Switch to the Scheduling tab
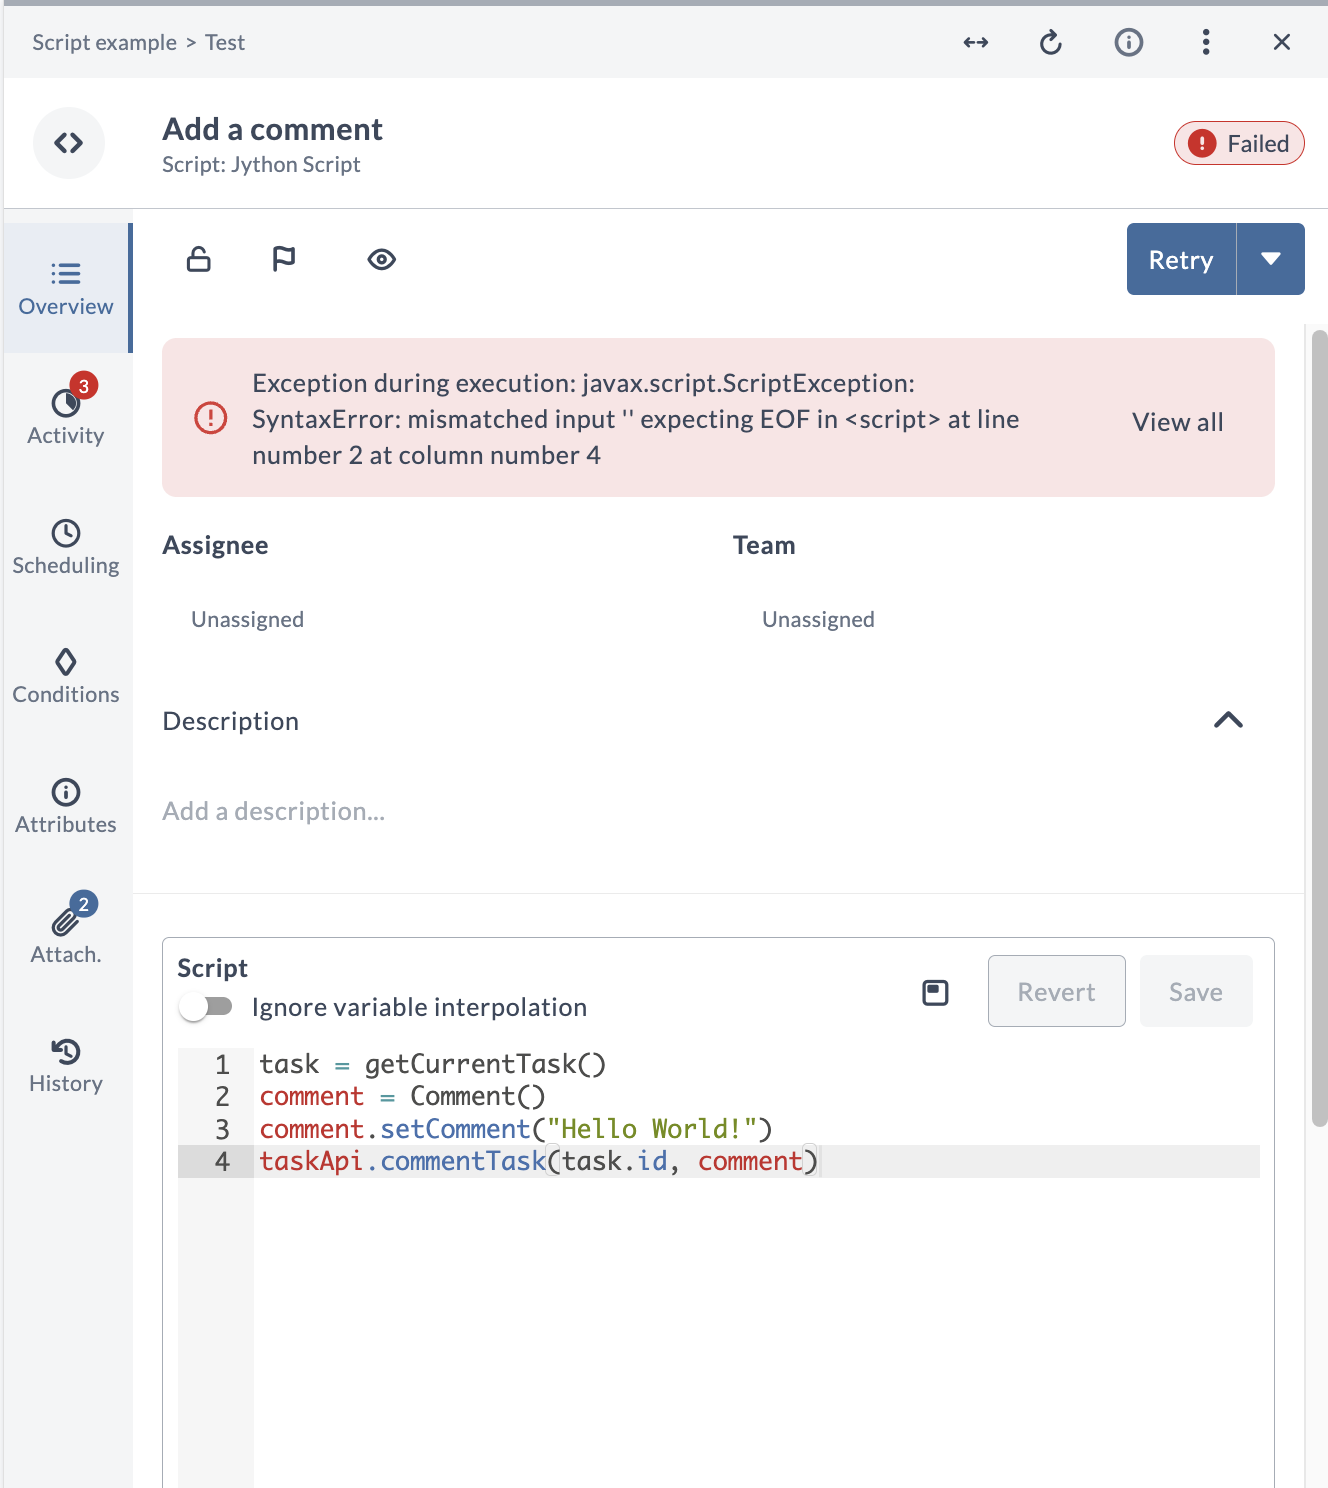This screenshot has height=1488, width=1328. click(66, 546)
